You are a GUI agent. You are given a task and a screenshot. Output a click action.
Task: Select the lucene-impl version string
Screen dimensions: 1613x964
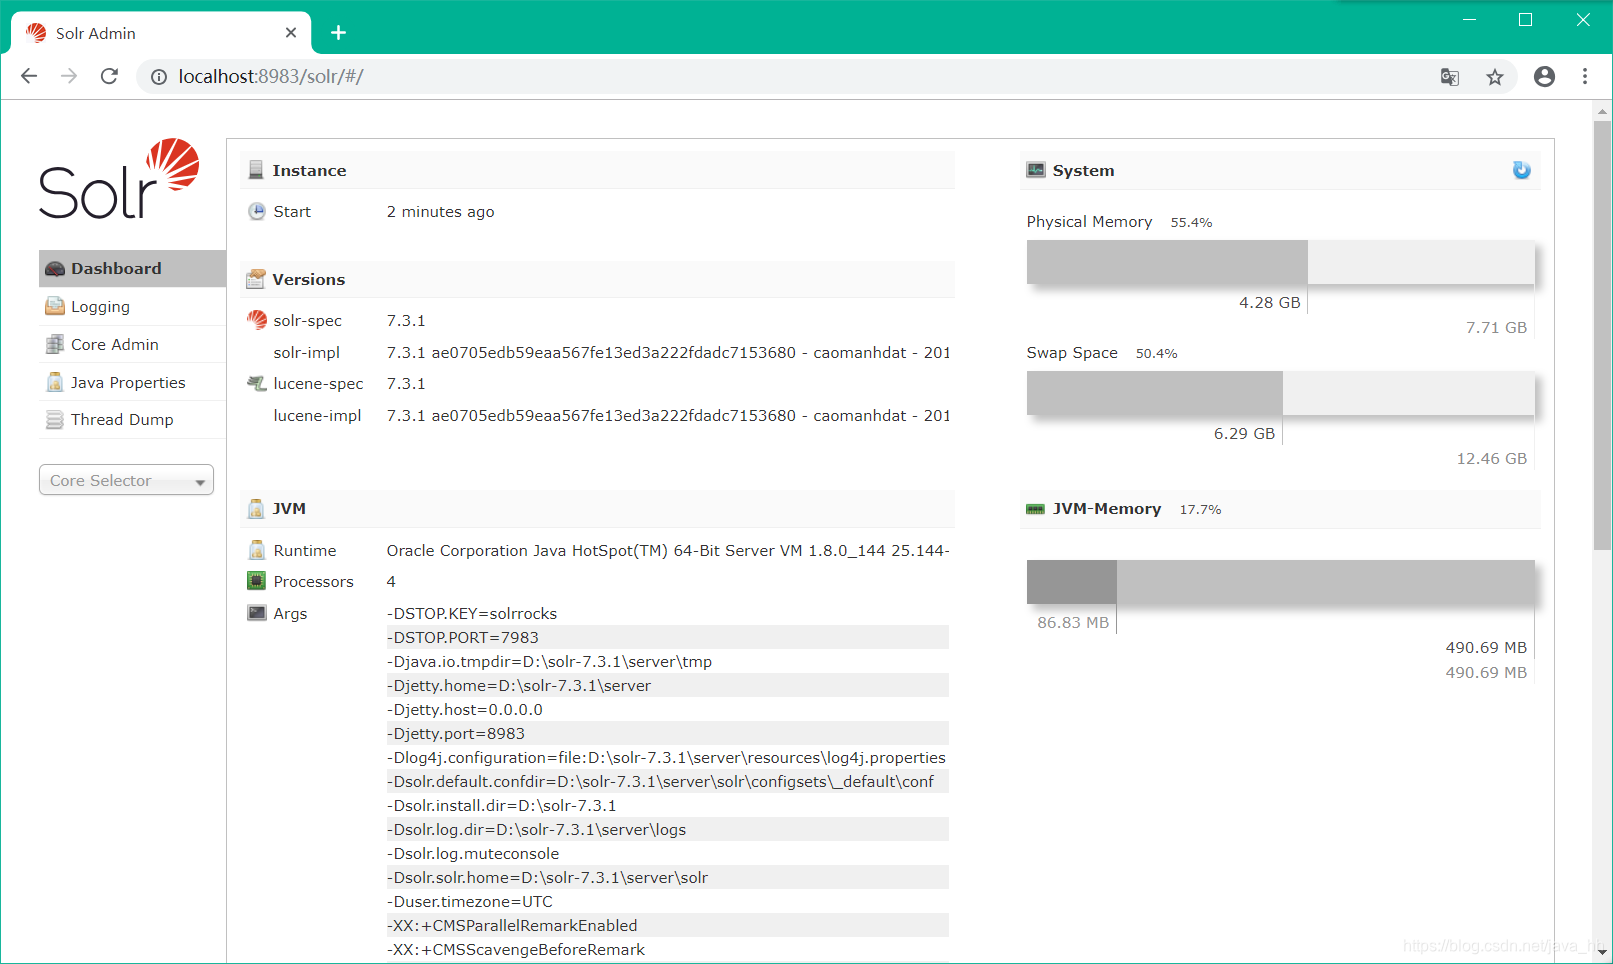tap(668, 415)
